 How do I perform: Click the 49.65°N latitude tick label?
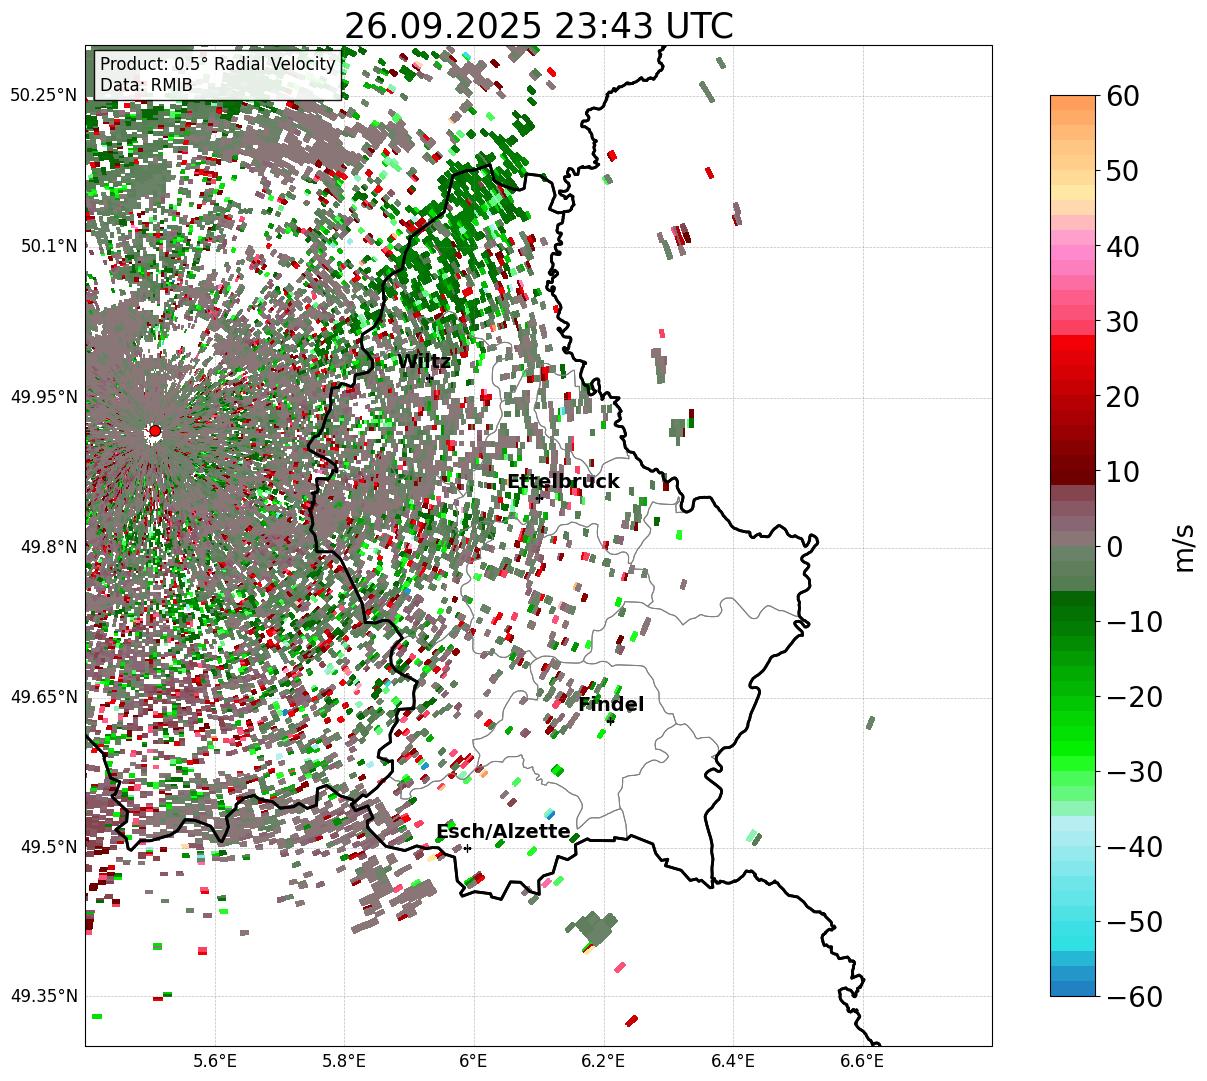point(43,697)
